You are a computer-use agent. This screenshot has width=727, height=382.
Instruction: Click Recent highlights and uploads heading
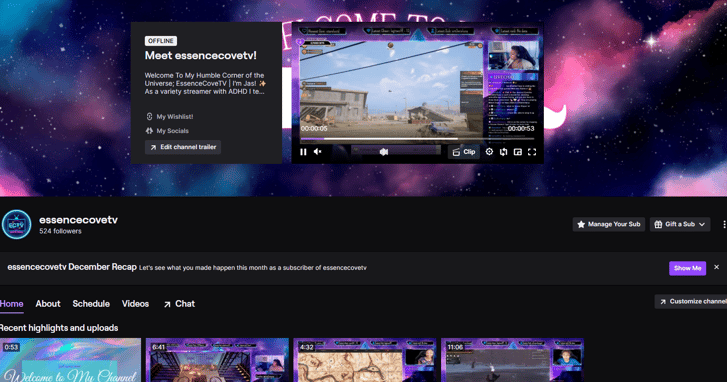(x=59, y=328)
